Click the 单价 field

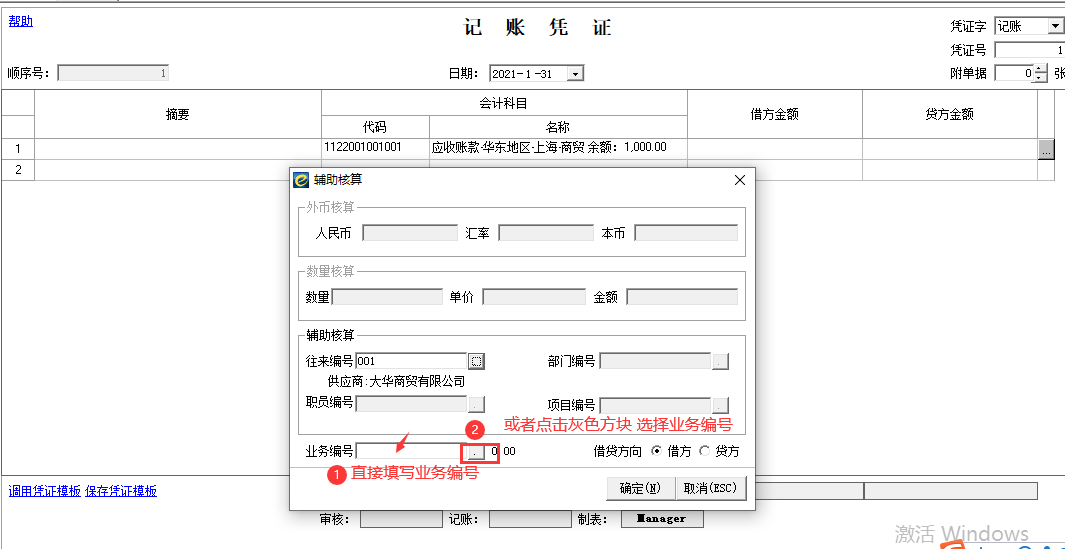click(x=534, y=297)
